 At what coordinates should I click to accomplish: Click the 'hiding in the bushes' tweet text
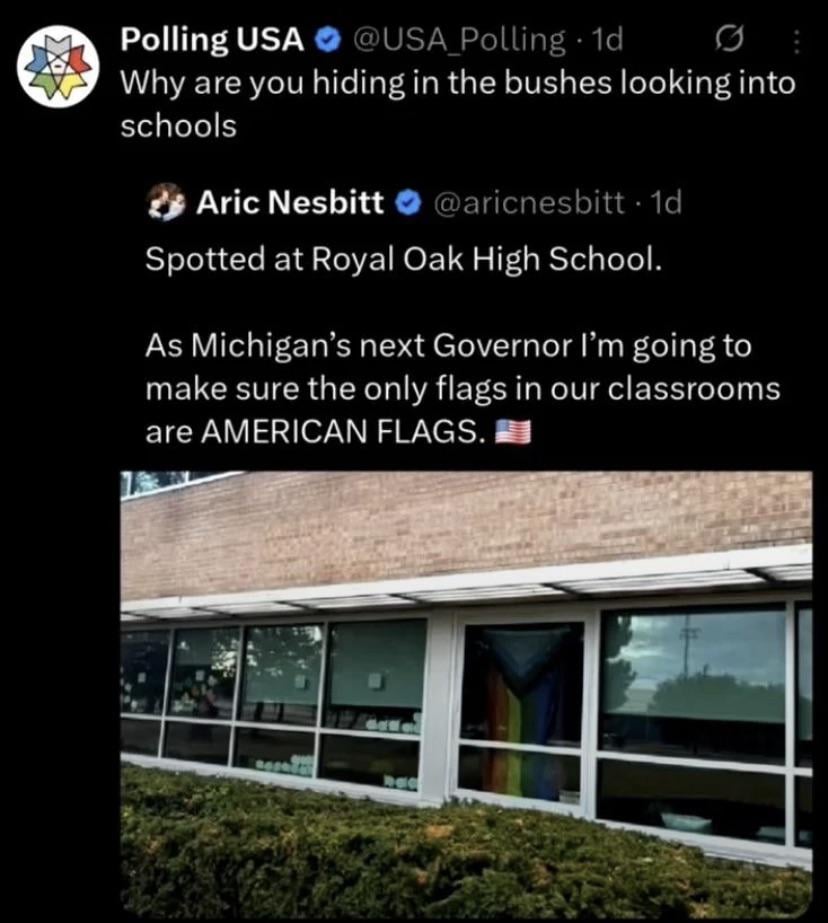point(458,104)
